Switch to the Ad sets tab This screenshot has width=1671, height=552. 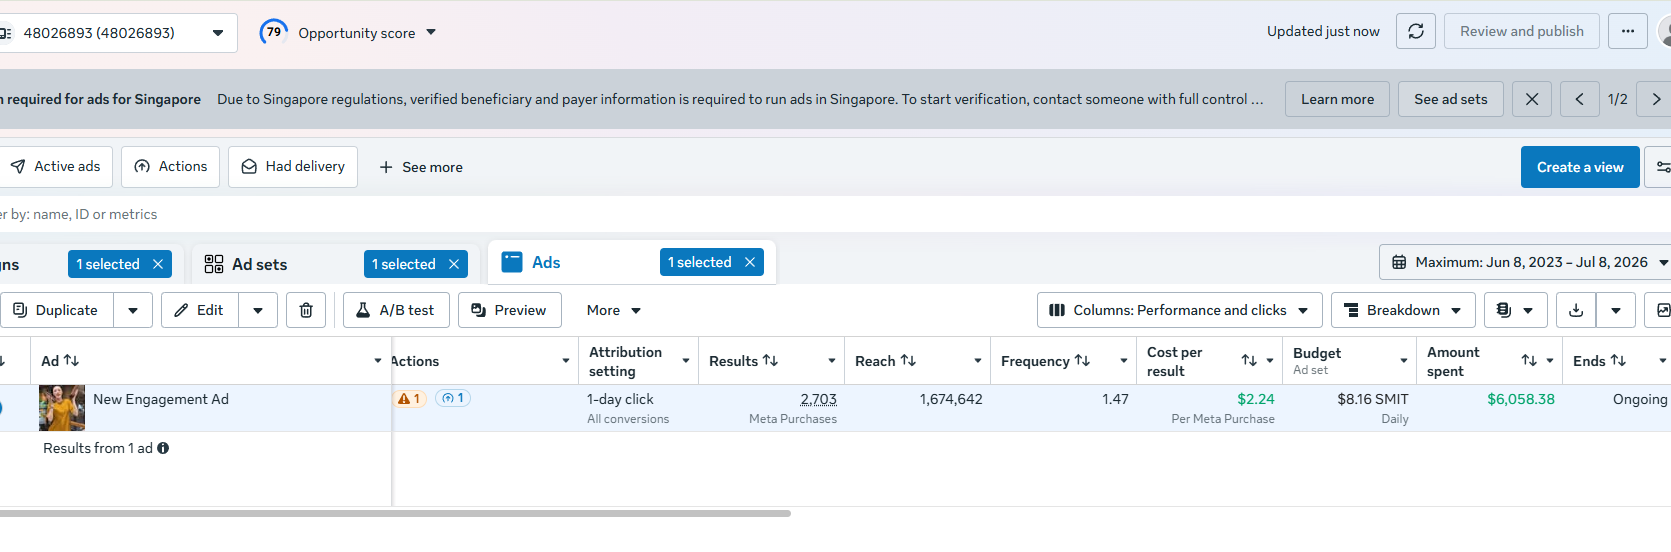260,264
